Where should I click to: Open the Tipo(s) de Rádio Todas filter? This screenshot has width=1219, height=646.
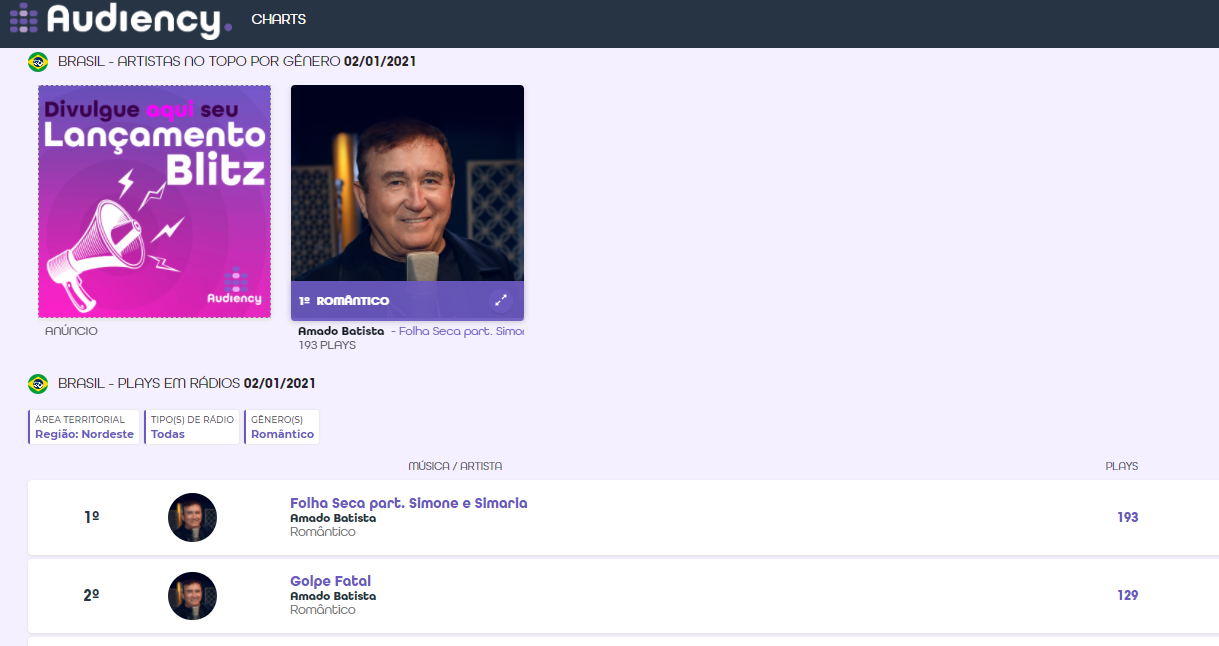(192, 427)
